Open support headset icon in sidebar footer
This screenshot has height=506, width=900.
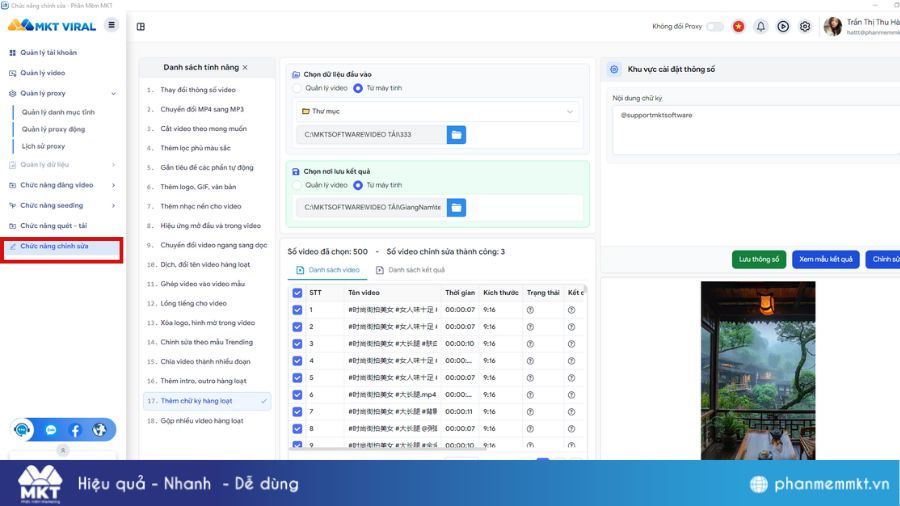pyautogui.click(x=22, y=430)
